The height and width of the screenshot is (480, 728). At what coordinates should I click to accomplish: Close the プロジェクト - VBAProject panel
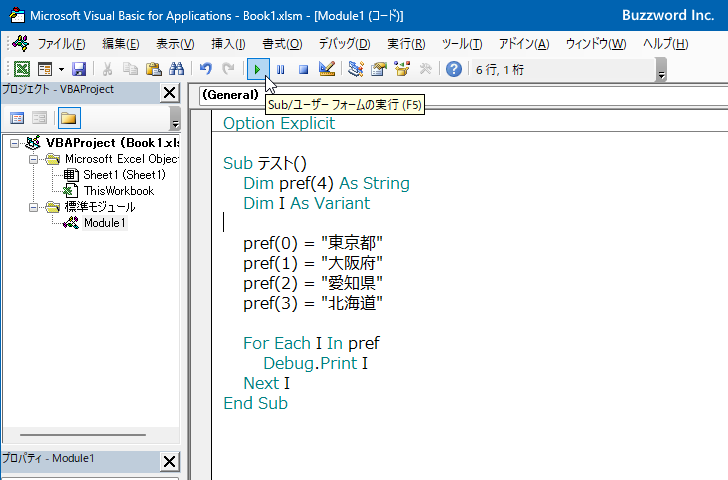(169, 93)
